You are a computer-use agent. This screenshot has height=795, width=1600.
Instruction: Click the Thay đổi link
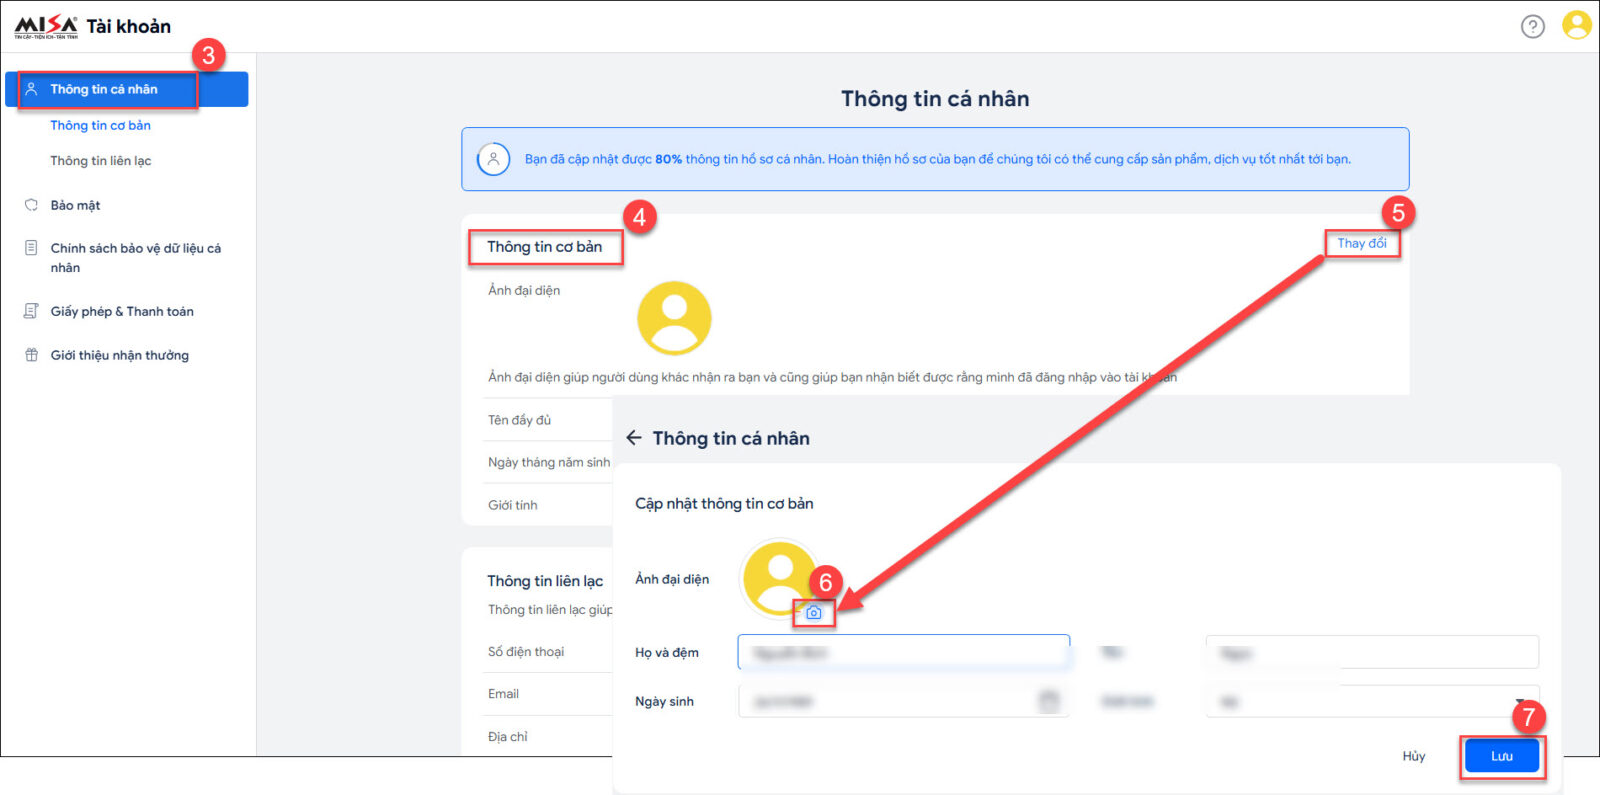click(1361, 243)
